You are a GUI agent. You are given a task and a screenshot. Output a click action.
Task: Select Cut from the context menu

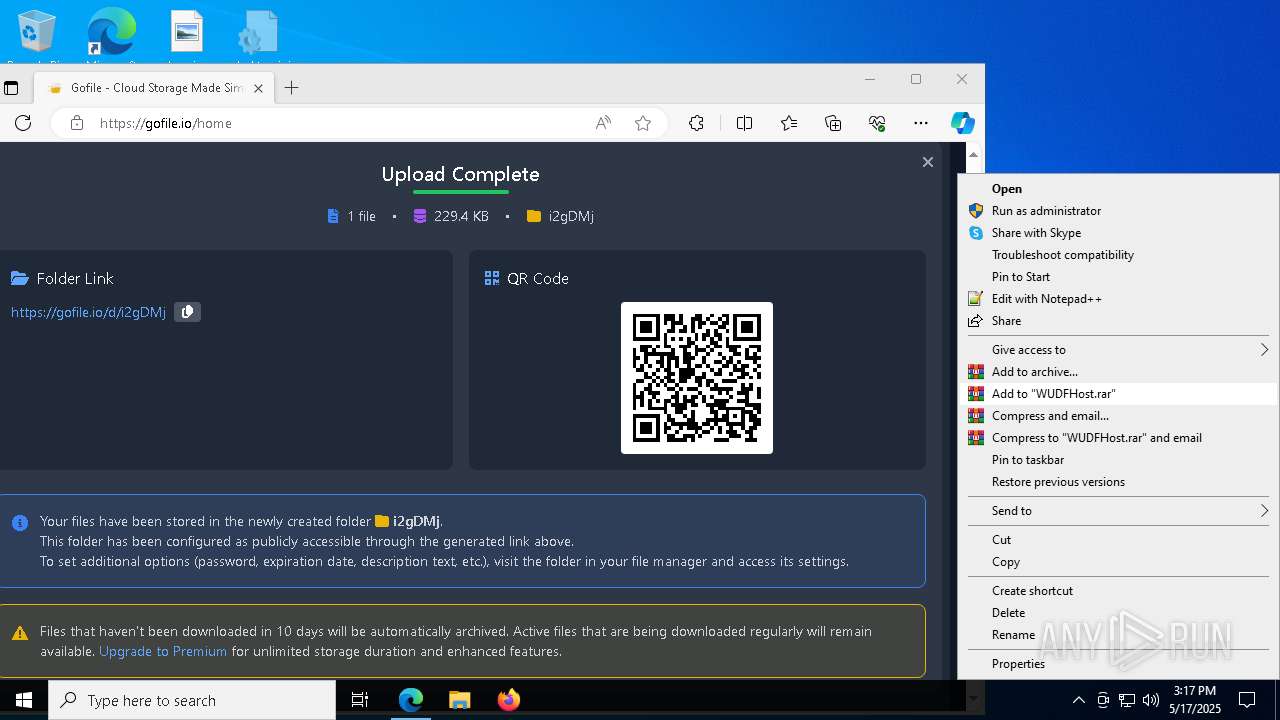pos(1118,540)
